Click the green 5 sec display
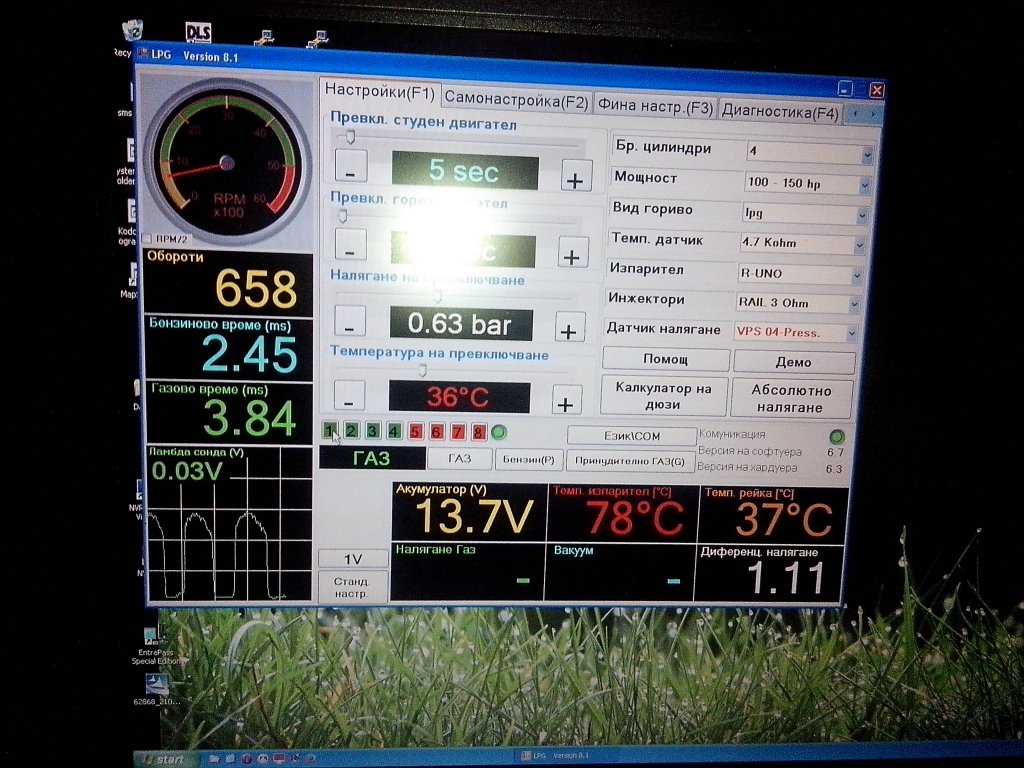Viewport: 1024px width, 768px height. 464,171
